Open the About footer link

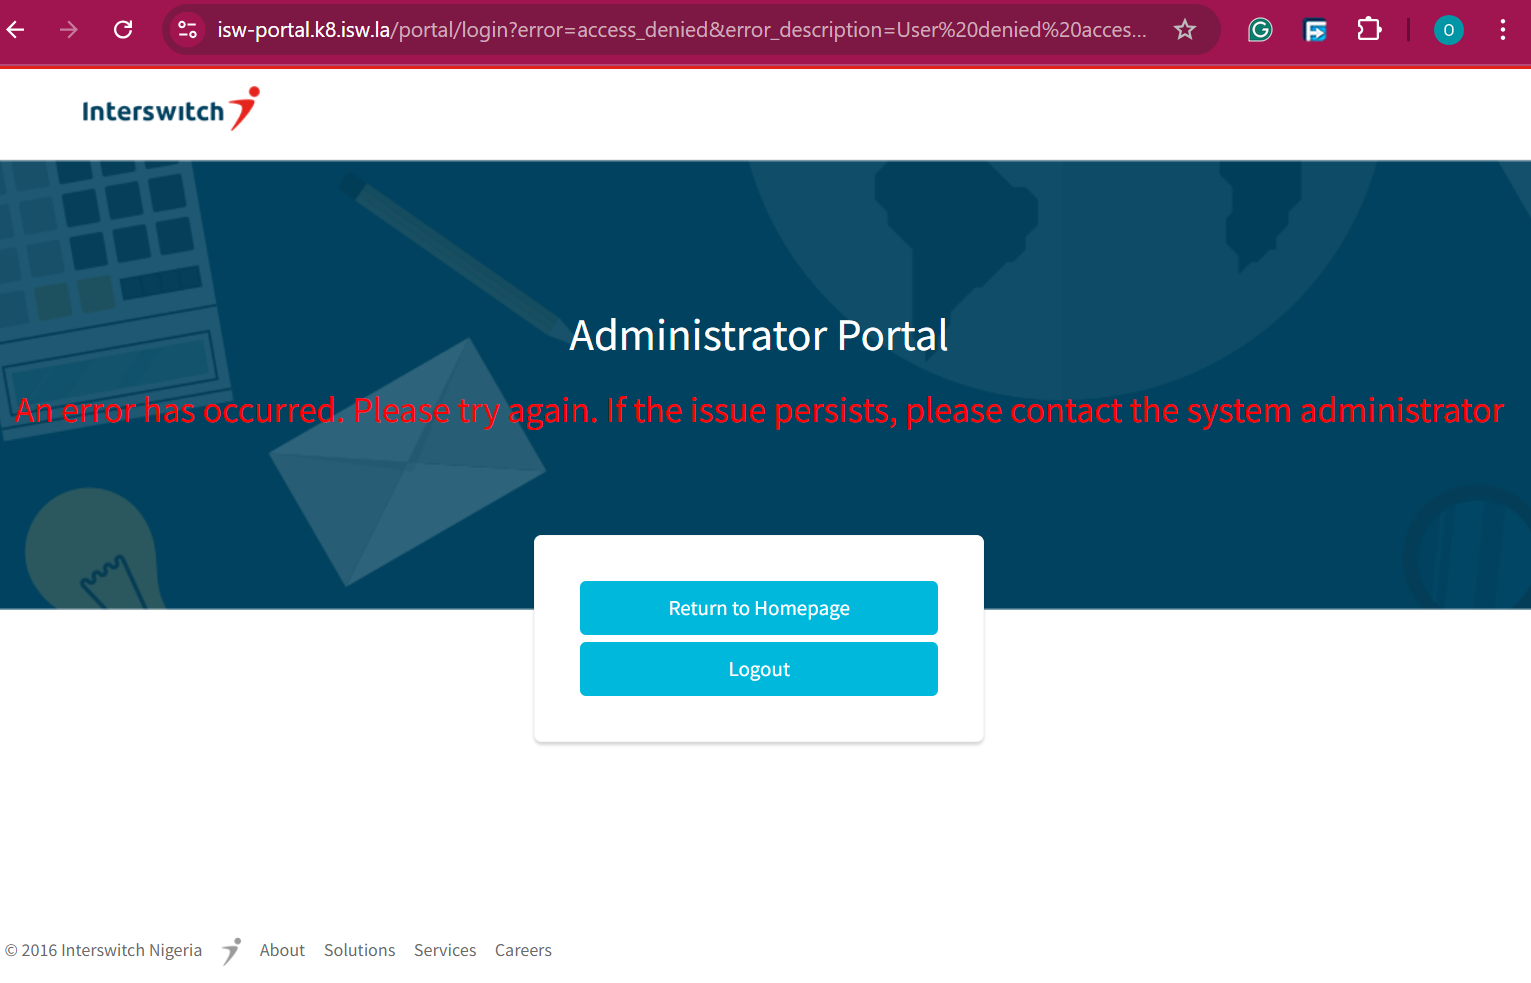[282, 950]
